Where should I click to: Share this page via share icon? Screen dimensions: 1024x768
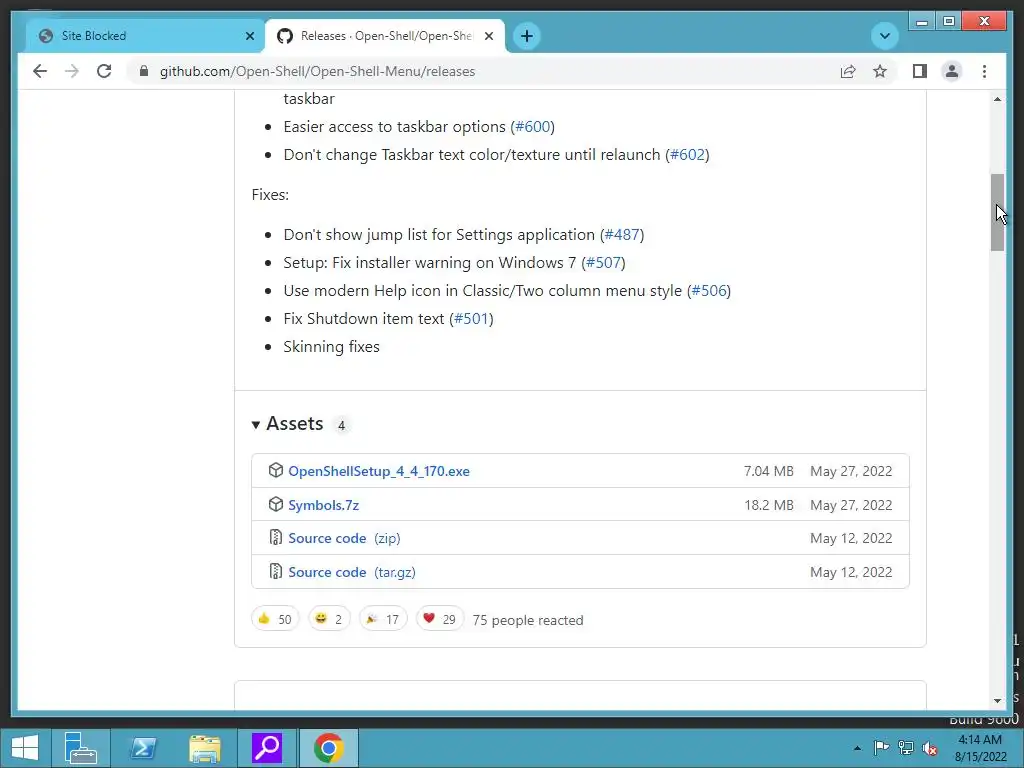(x=848, y=71)
